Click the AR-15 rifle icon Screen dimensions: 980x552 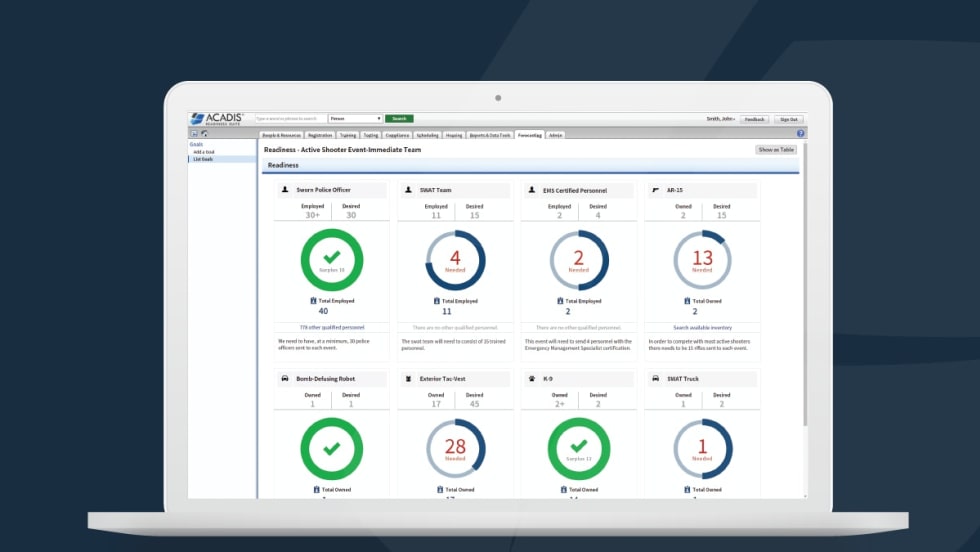[655, 189]
